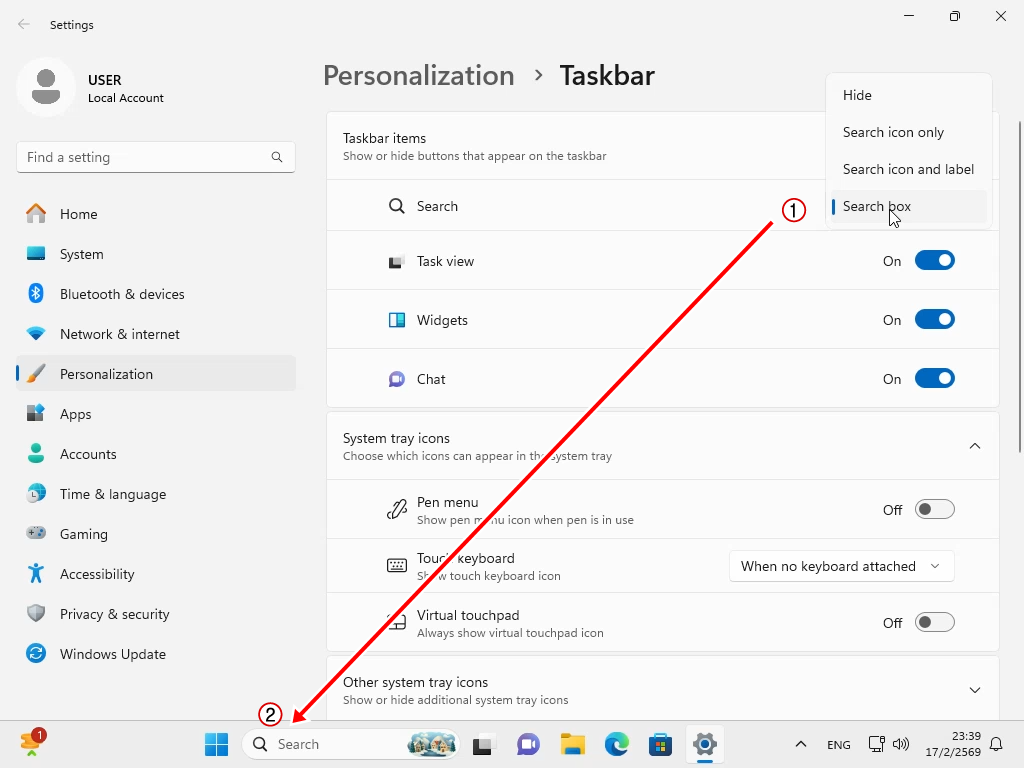Image resolution: width=1024 pixels, height=768 pixels.
Task: Expand Other system tray icons section
Action: coord(975,690)
